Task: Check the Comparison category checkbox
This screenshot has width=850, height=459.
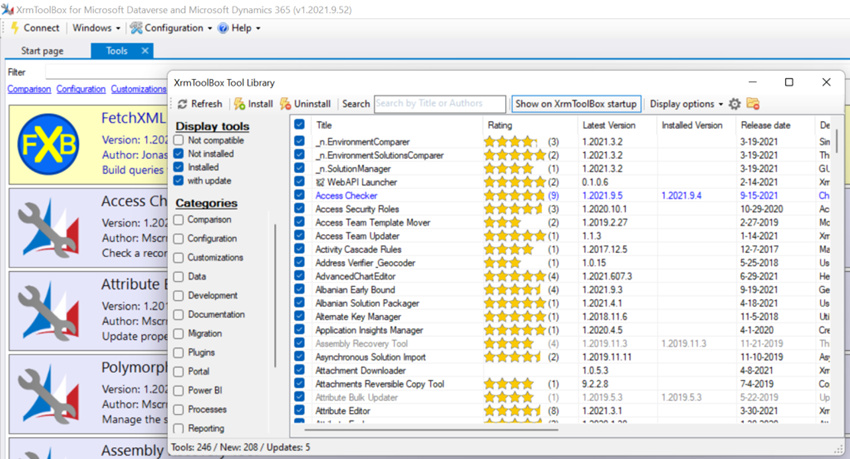Action: tap(178, 219)
